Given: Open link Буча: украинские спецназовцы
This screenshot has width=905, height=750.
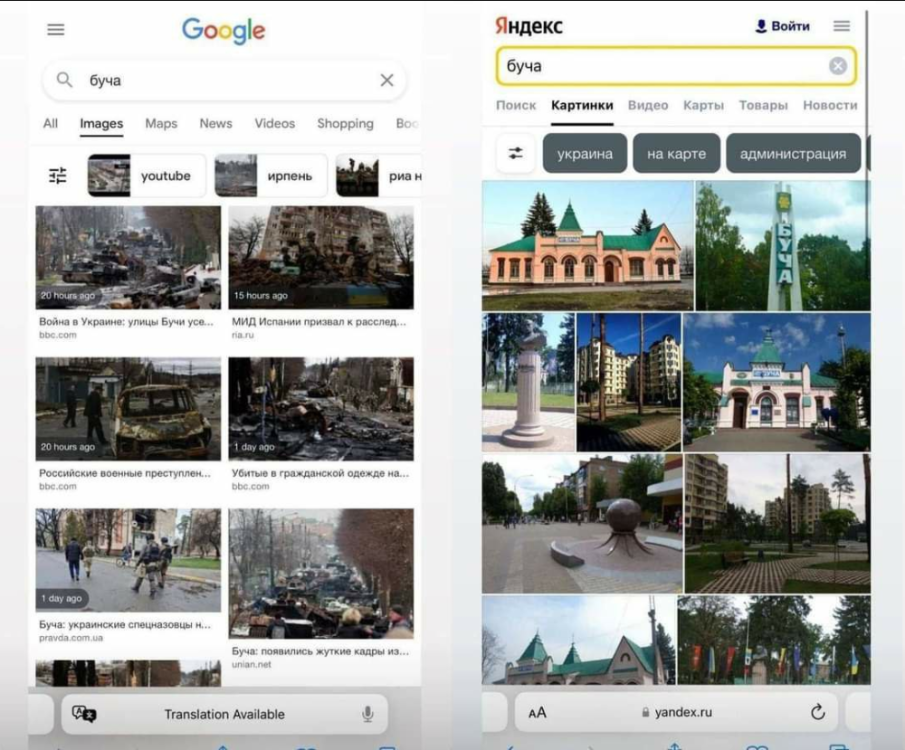Looking at the screenshot, I should click(x=125, y=624).
